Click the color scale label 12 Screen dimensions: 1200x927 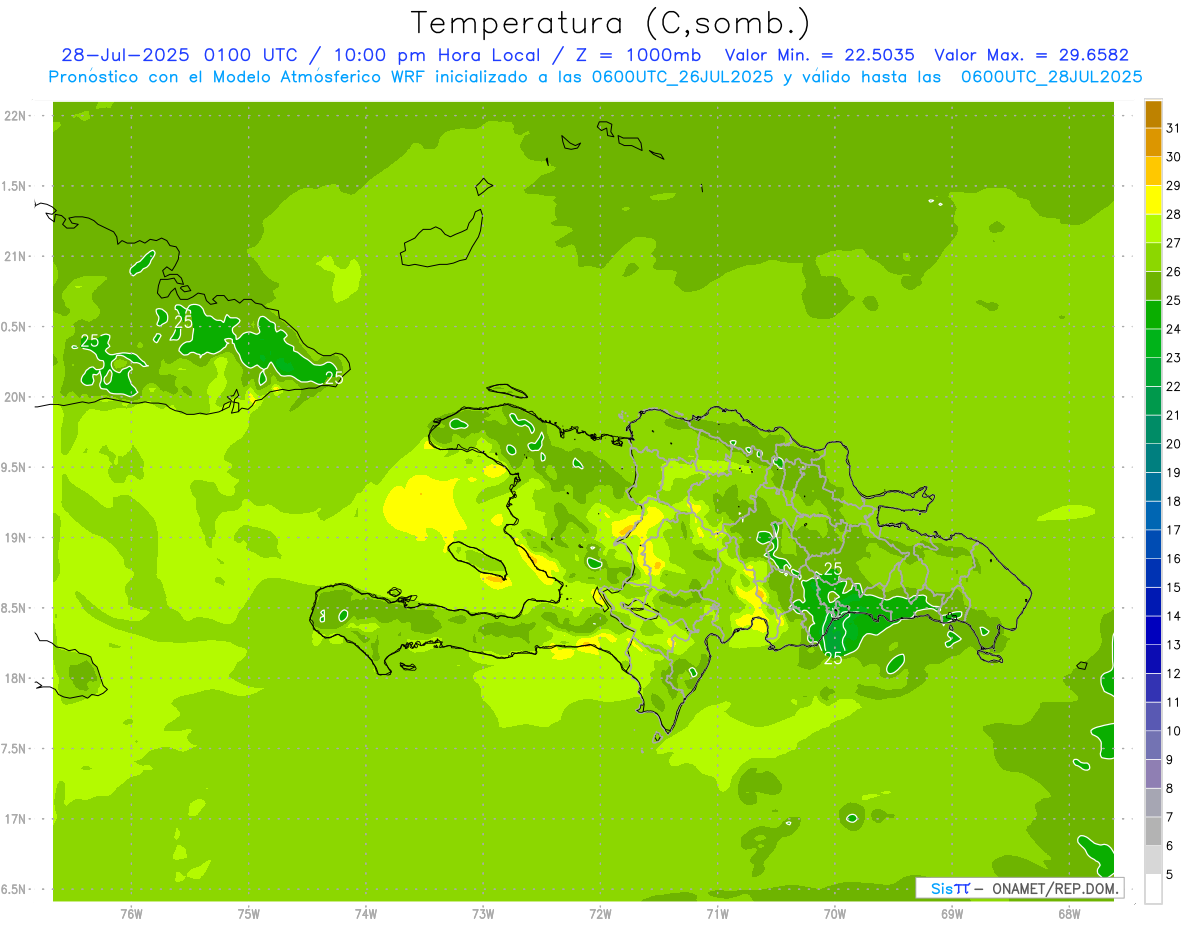tap(1174, 673)
